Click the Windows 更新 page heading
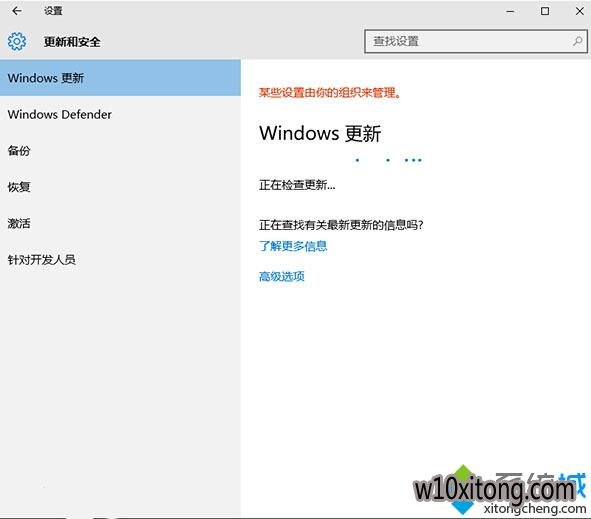Screen dimensions: 591x519 coord(320,133)
